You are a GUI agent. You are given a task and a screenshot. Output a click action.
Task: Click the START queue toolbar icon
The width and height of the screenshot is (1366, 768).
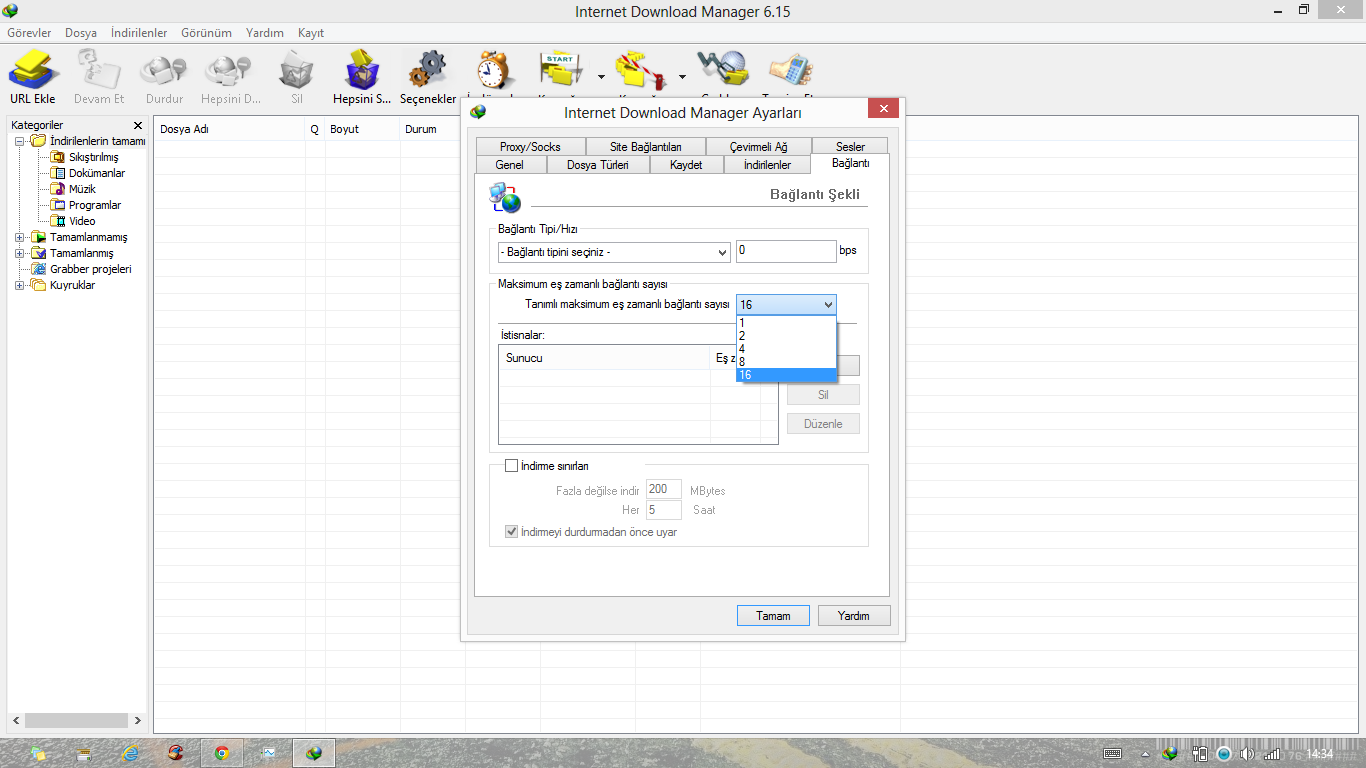point(560,70)
